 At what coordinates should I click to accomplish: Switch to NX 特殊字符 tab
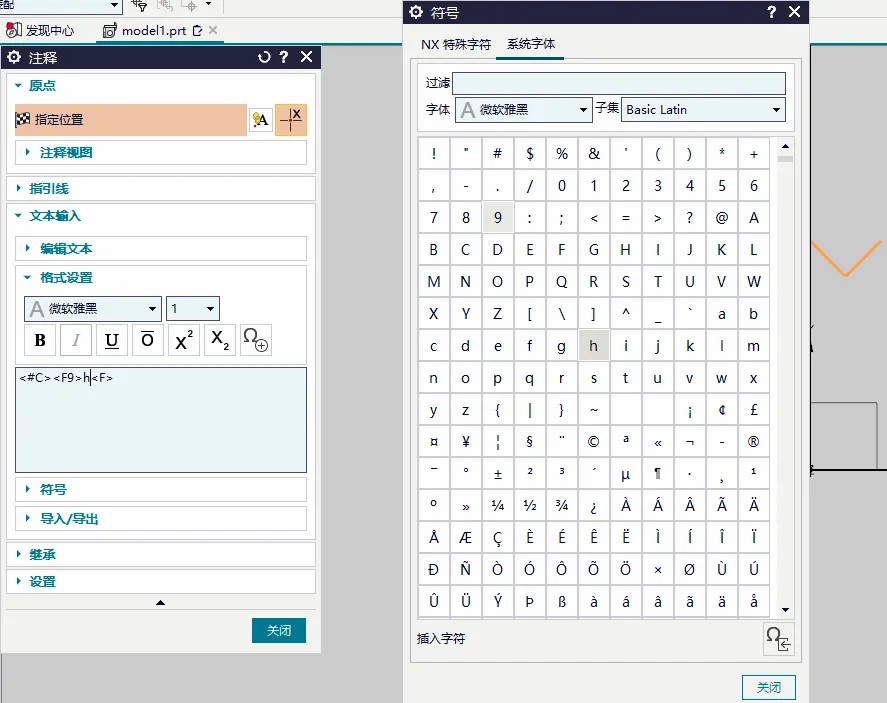[456, 44]
